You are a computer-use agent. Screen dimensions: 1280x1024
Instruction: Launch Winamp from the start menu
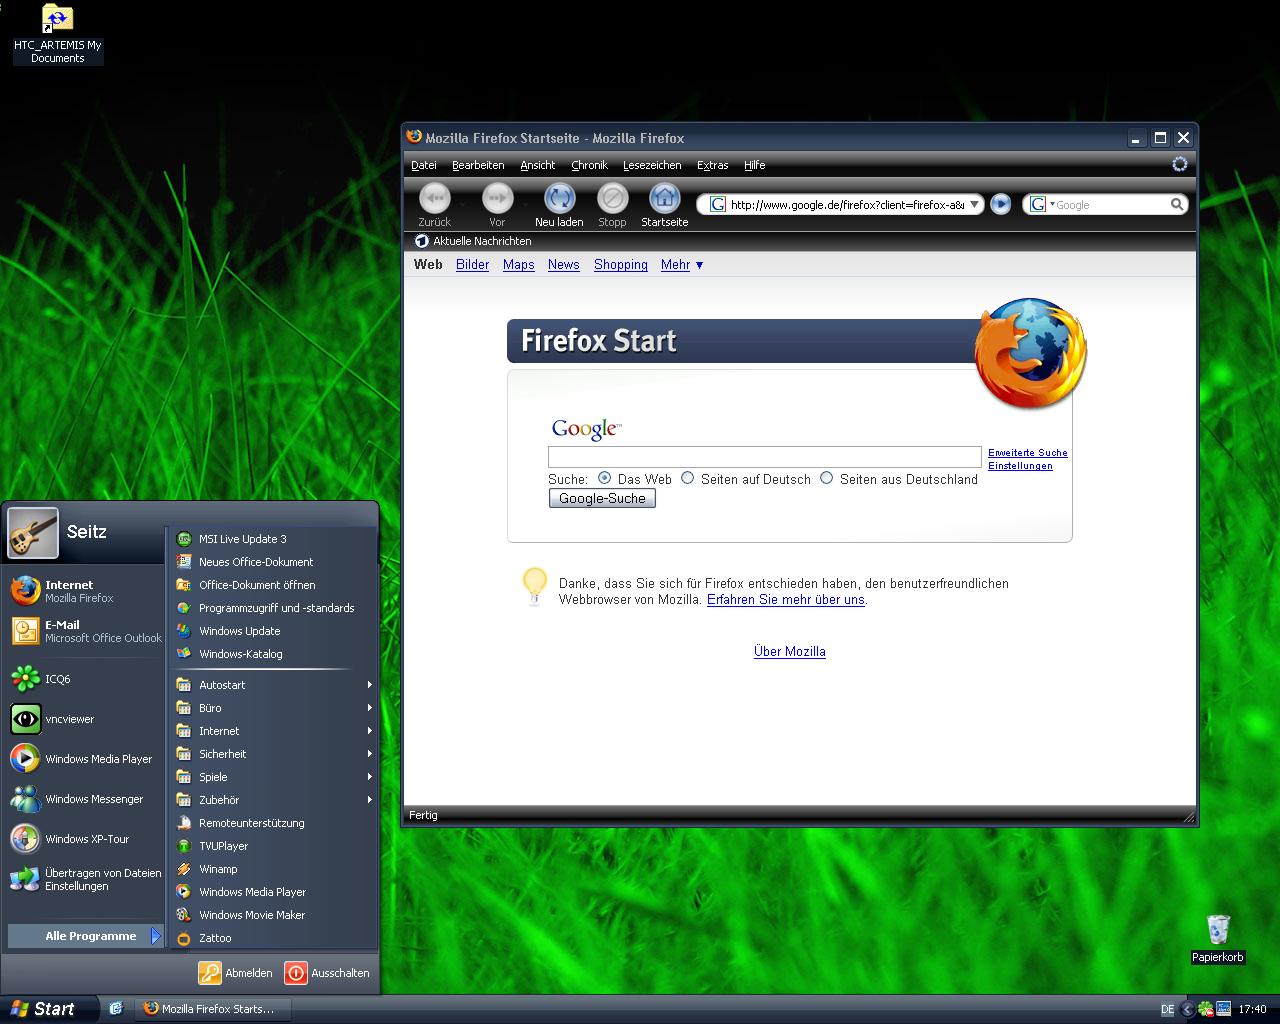[x=218, y=869]
